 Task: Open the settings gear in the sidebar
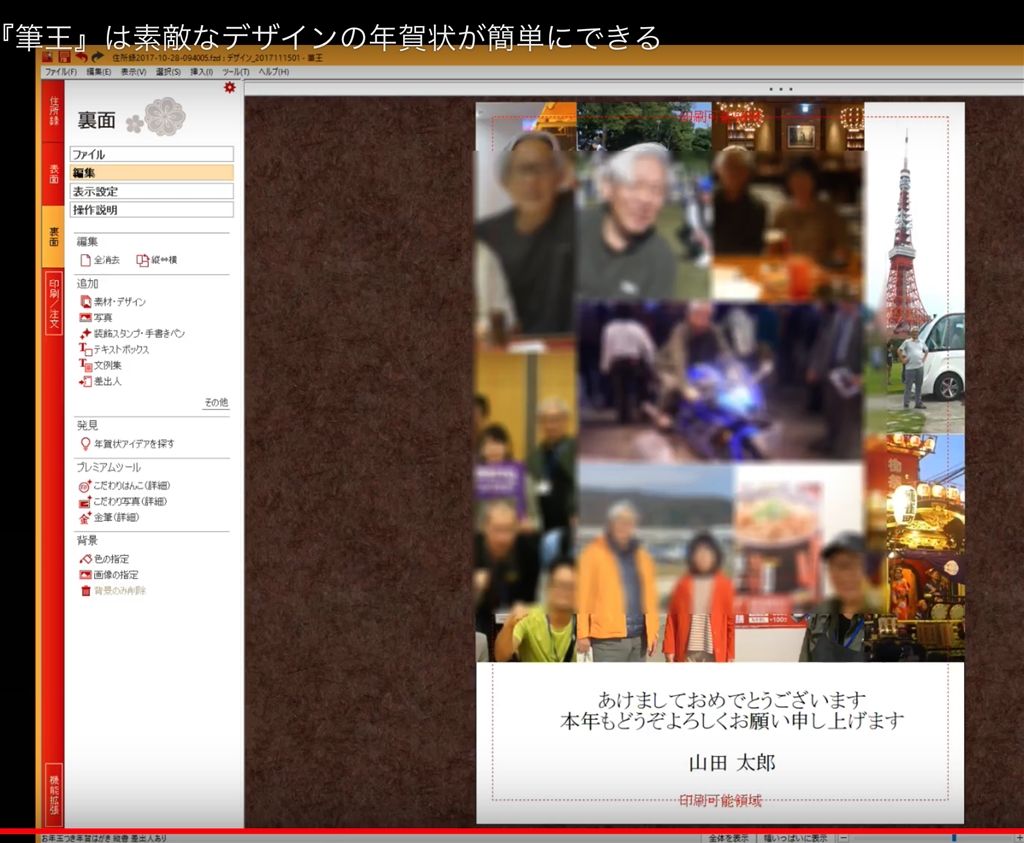[x=230, y=88]
